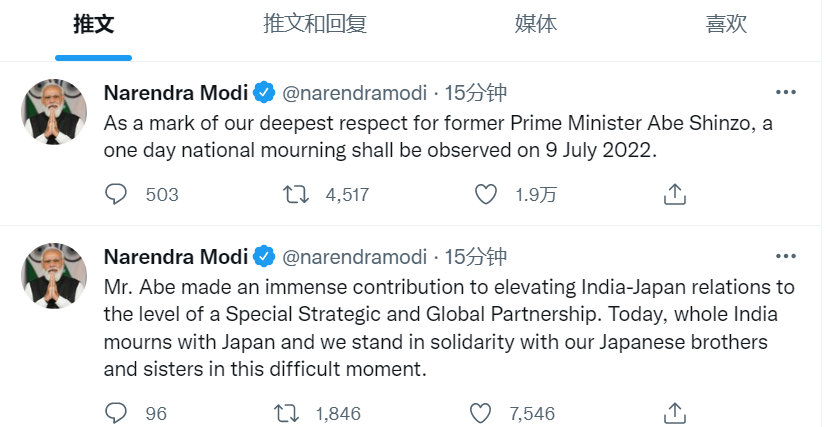Reply to the India-Japan relations tweet
Viewport: 826px width, 427px height.
coord(117,412)
